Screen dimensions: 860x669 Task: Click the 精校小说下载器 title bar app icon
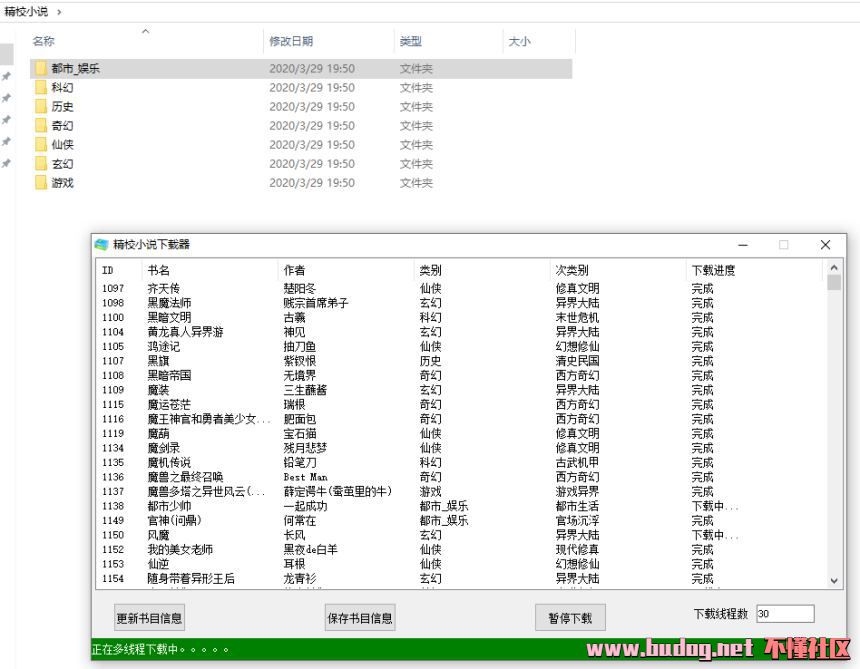click(x=101, y=245)
